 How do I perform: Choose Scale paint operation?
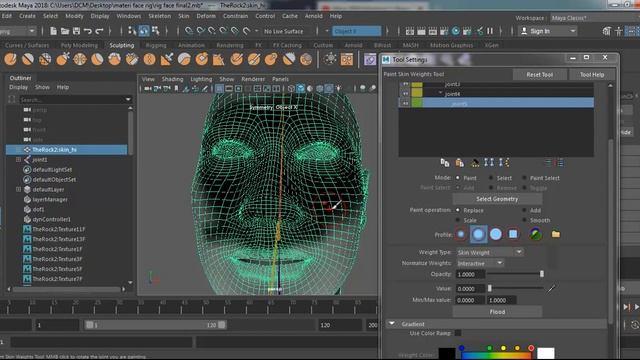point(458,220)
